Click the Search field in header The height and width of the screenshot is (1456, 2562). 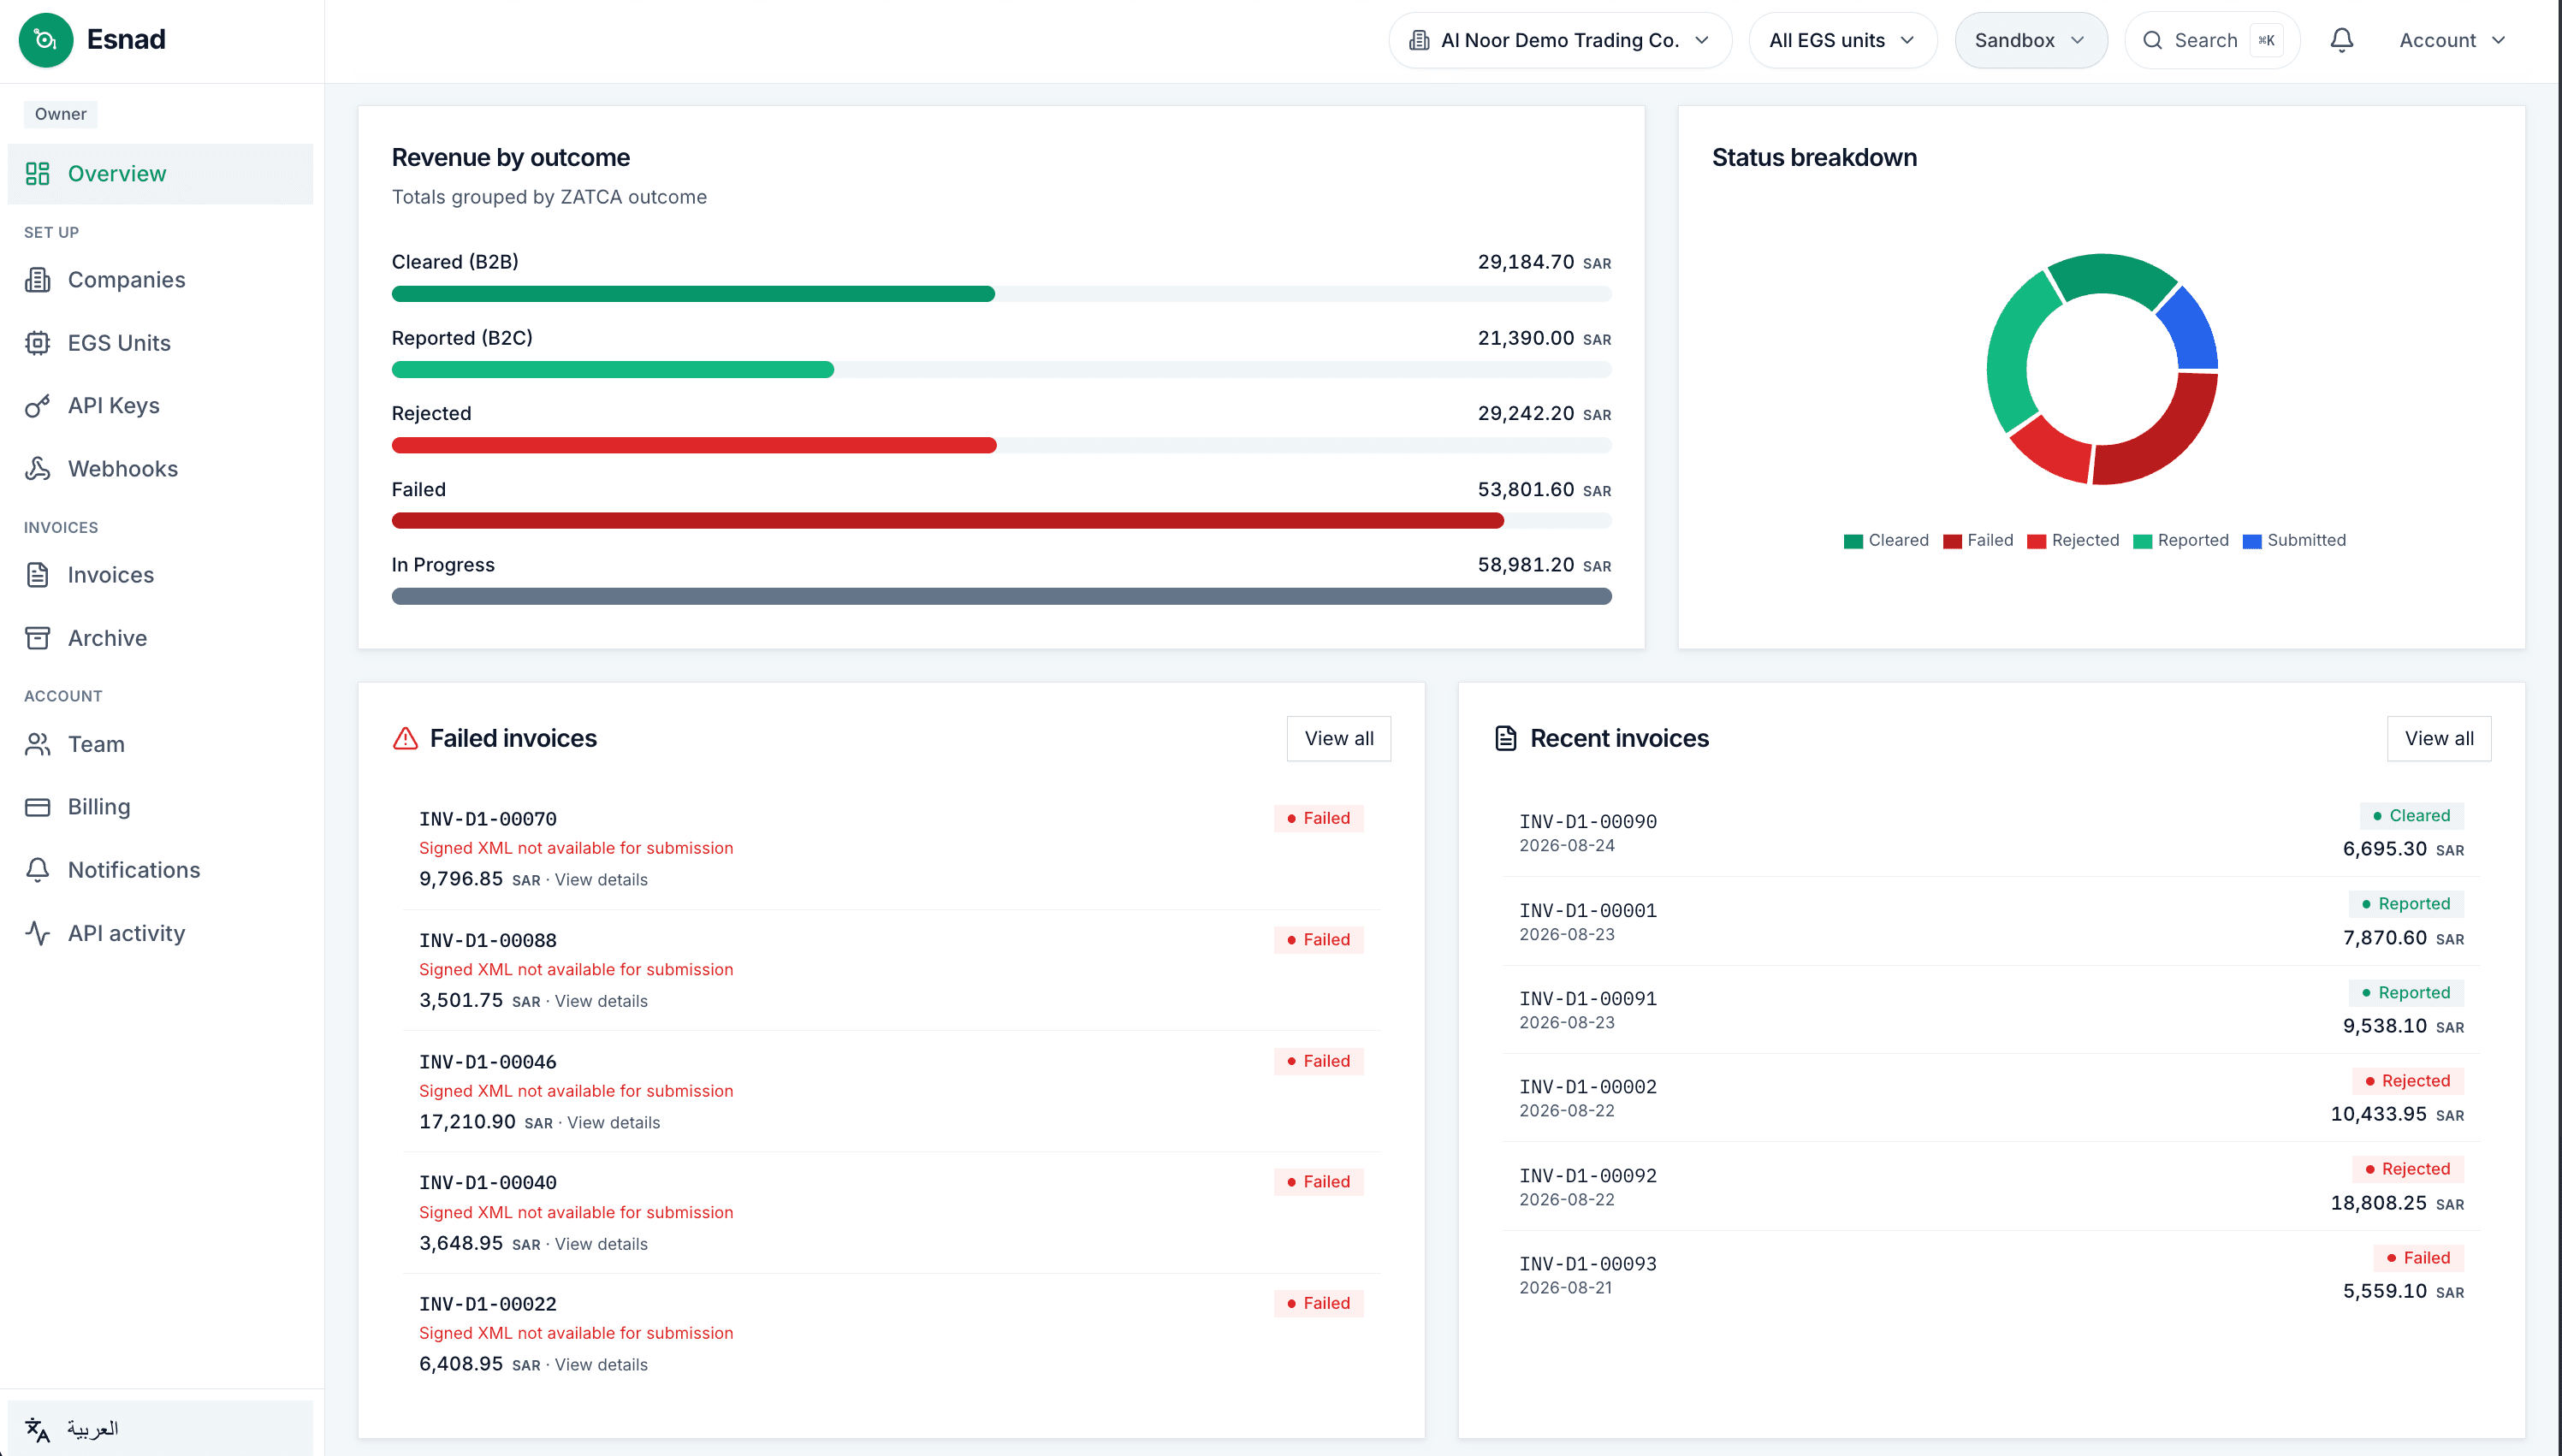(2212, 40)
